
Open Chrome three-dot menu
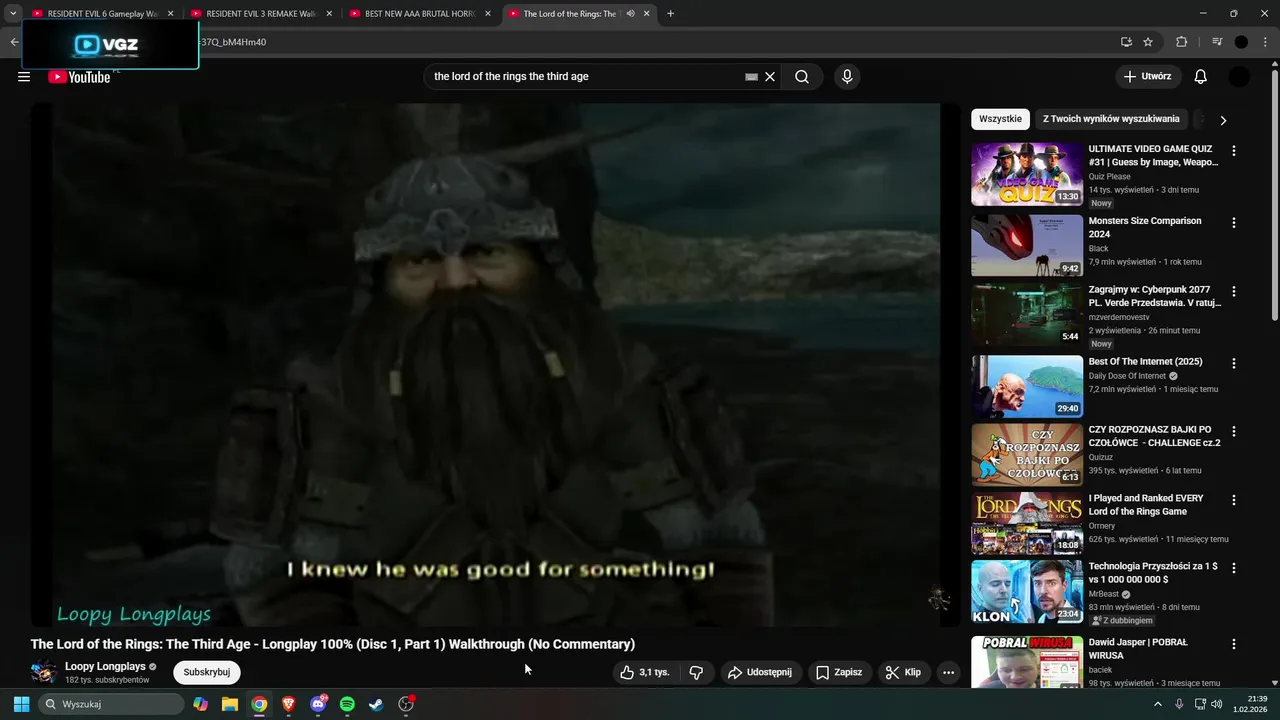(x=1265, y=42)
